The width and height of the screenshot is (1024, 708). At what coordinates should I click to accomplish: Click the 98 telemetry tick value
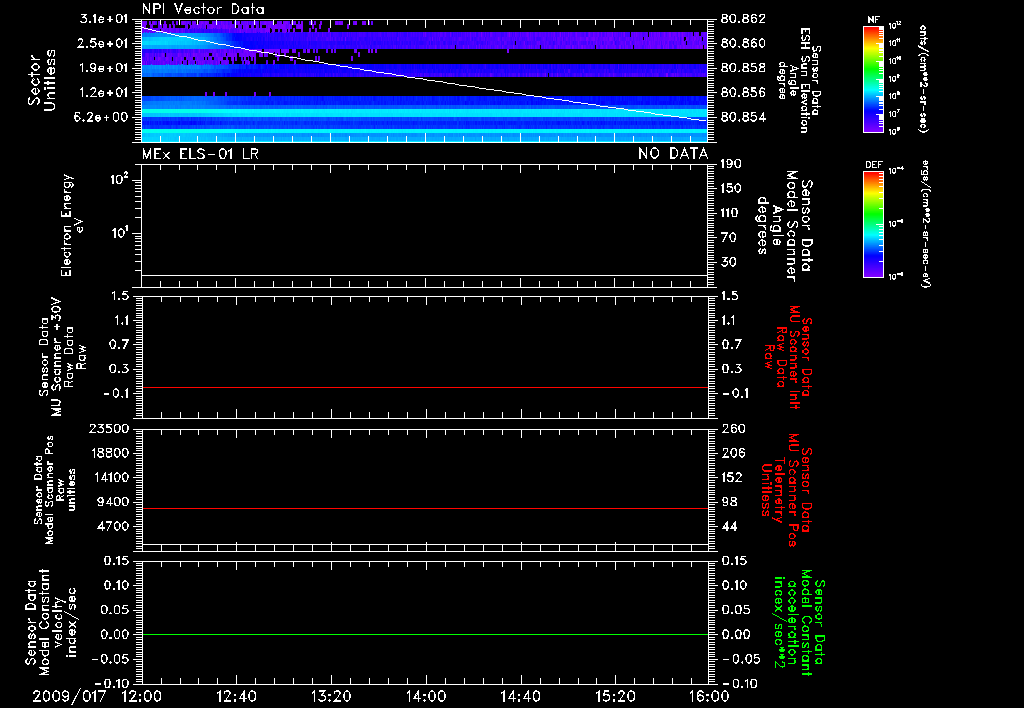[729, 502]
